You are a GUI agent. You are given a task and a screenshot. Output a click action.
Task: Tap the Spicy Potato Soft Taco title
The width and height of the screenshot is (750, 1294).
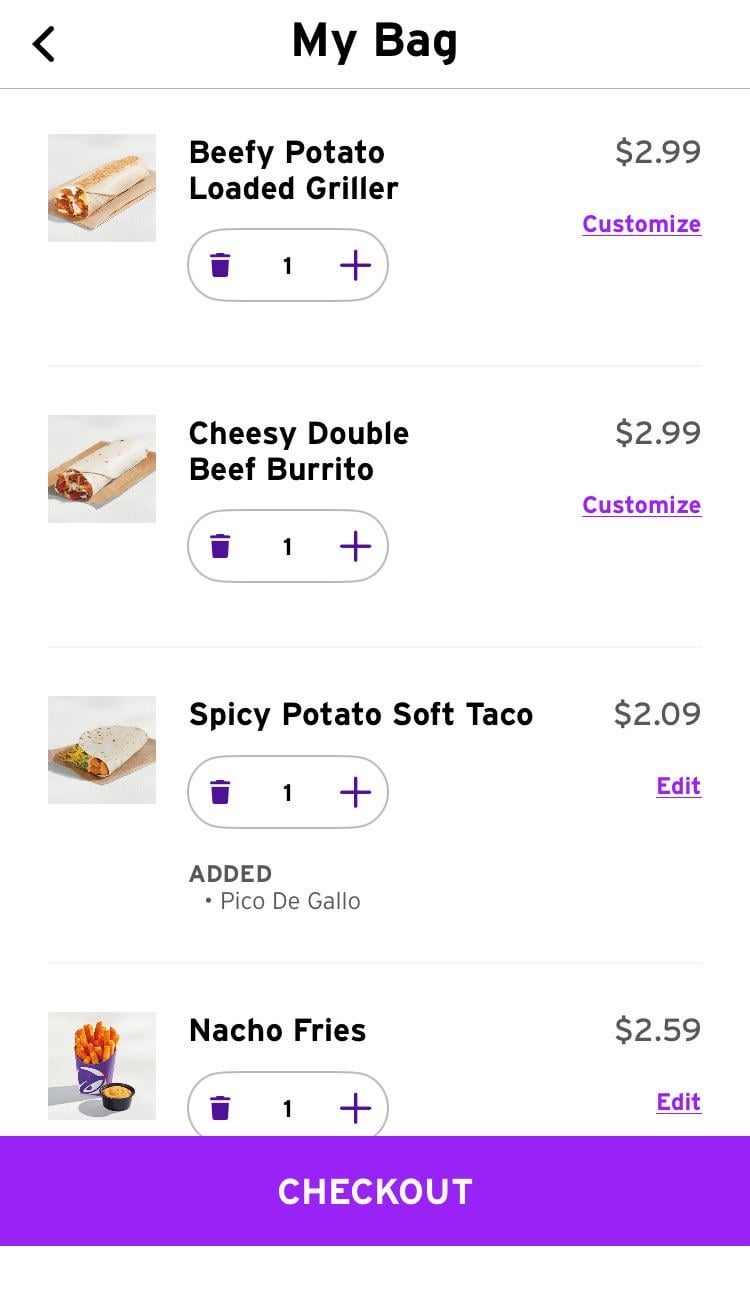[360, 714]
